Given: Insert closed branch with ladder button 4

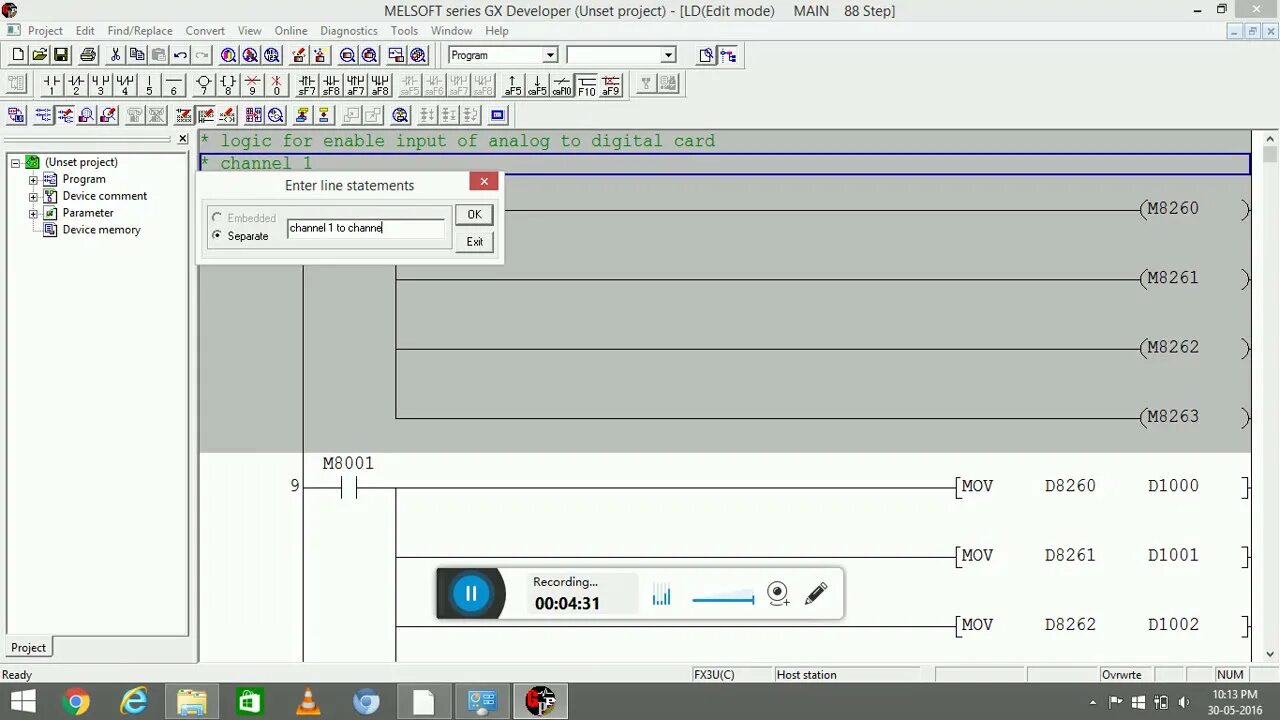Looking at the screenshot, I should (125, 85).
